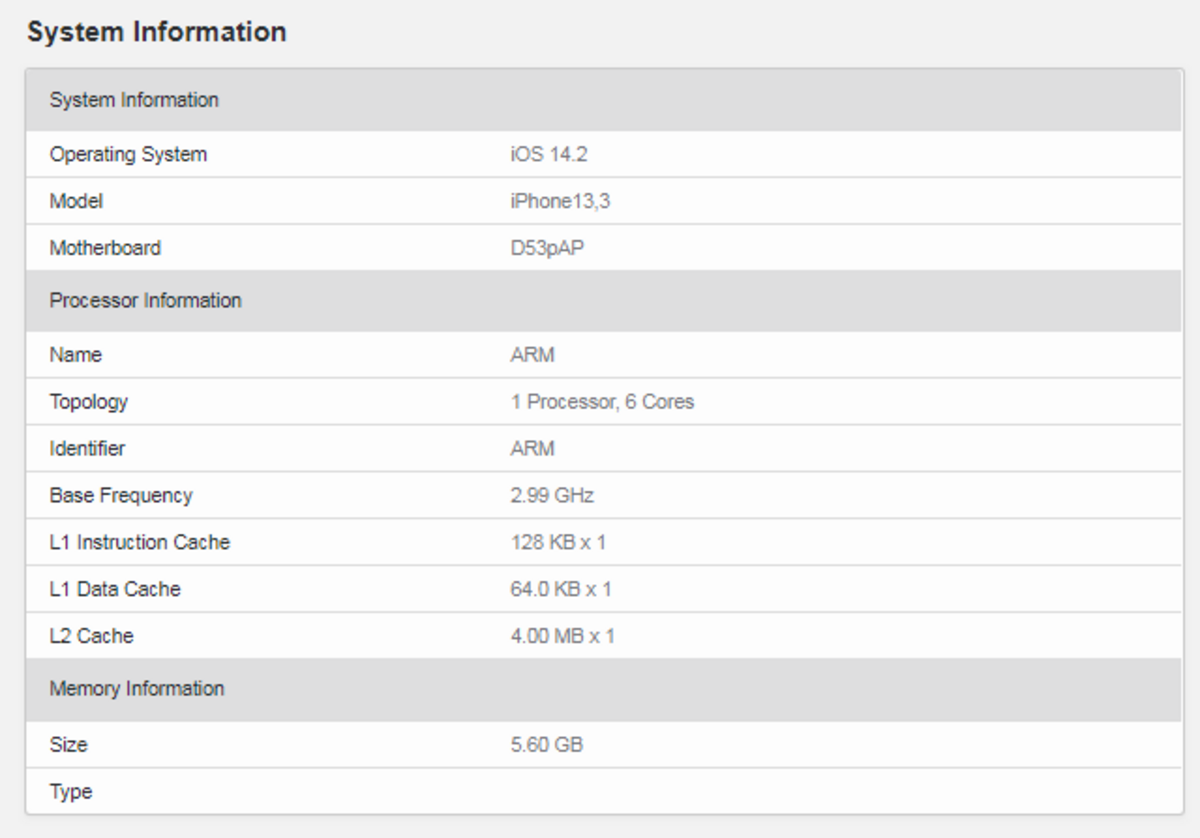Click the 'L1 Data Cache' label

click(115, 590)
